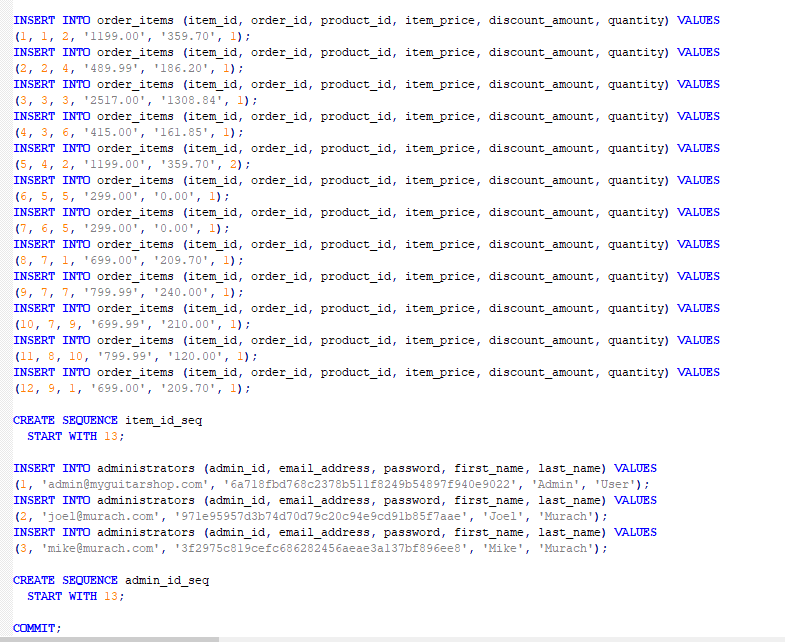Click the values row starting with (12, 9, 1
Viewport: 785px width, 642px height.
133,388
